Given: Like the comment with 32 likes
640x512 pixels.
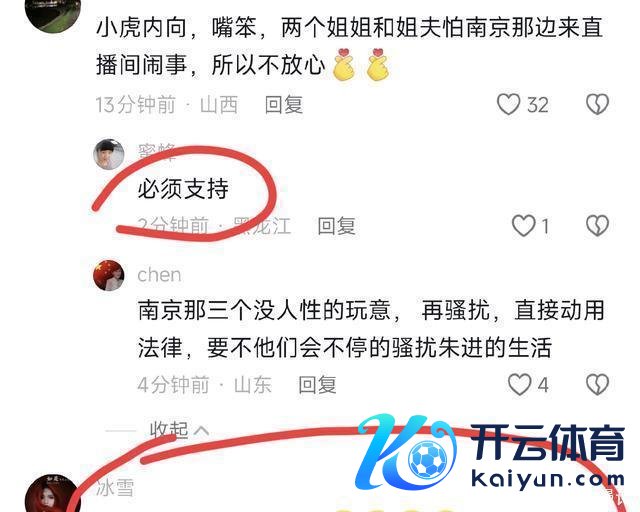Looking at the screenshot, I should [x=508, y=104].
